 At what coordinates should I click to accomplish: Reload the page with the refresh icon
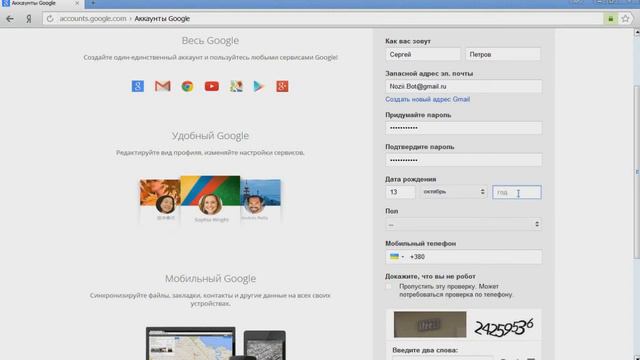click(50, 19)
